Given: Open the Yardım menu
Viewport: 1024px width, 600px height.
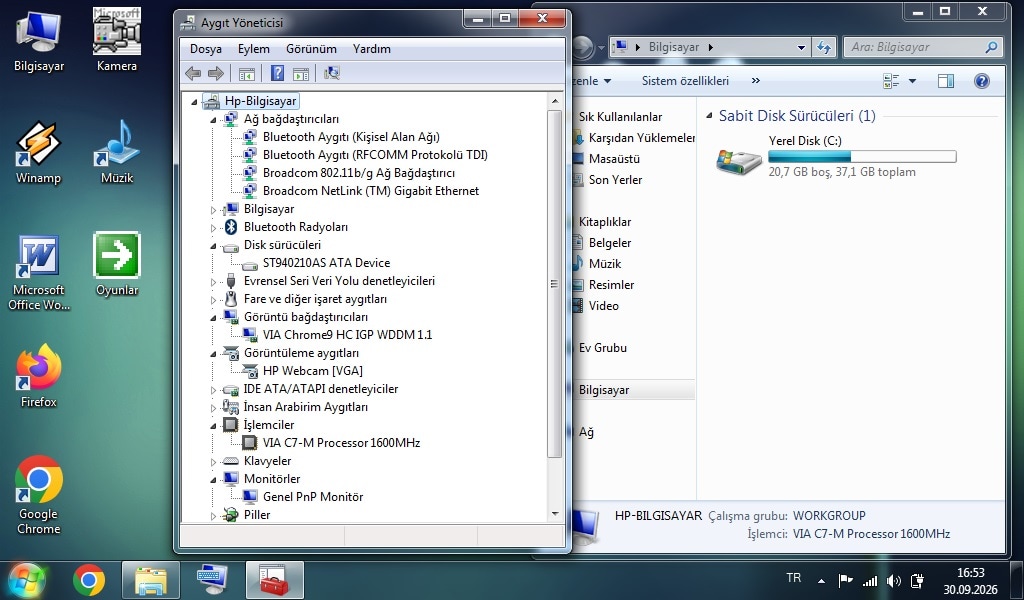Looking at the screenshot, I should (x=372, y=49).
